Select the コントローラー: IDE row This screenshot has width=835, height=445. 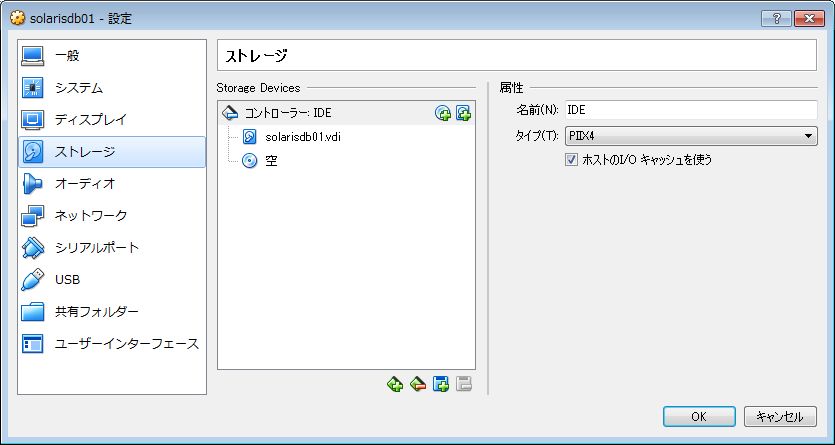346,113
